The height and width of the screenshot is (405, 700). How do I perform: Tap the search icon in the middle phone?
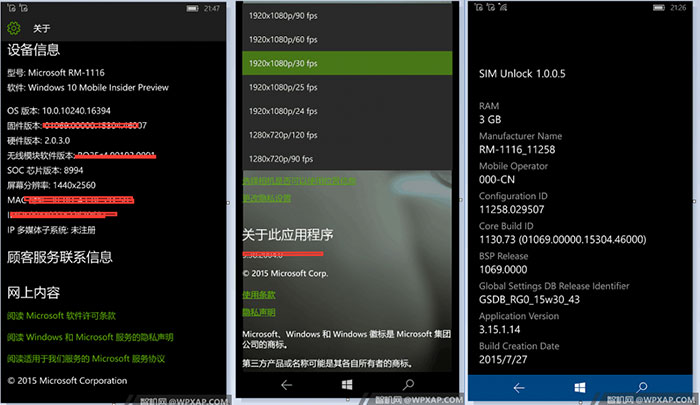pyautogui.click(x=408, y=384)
